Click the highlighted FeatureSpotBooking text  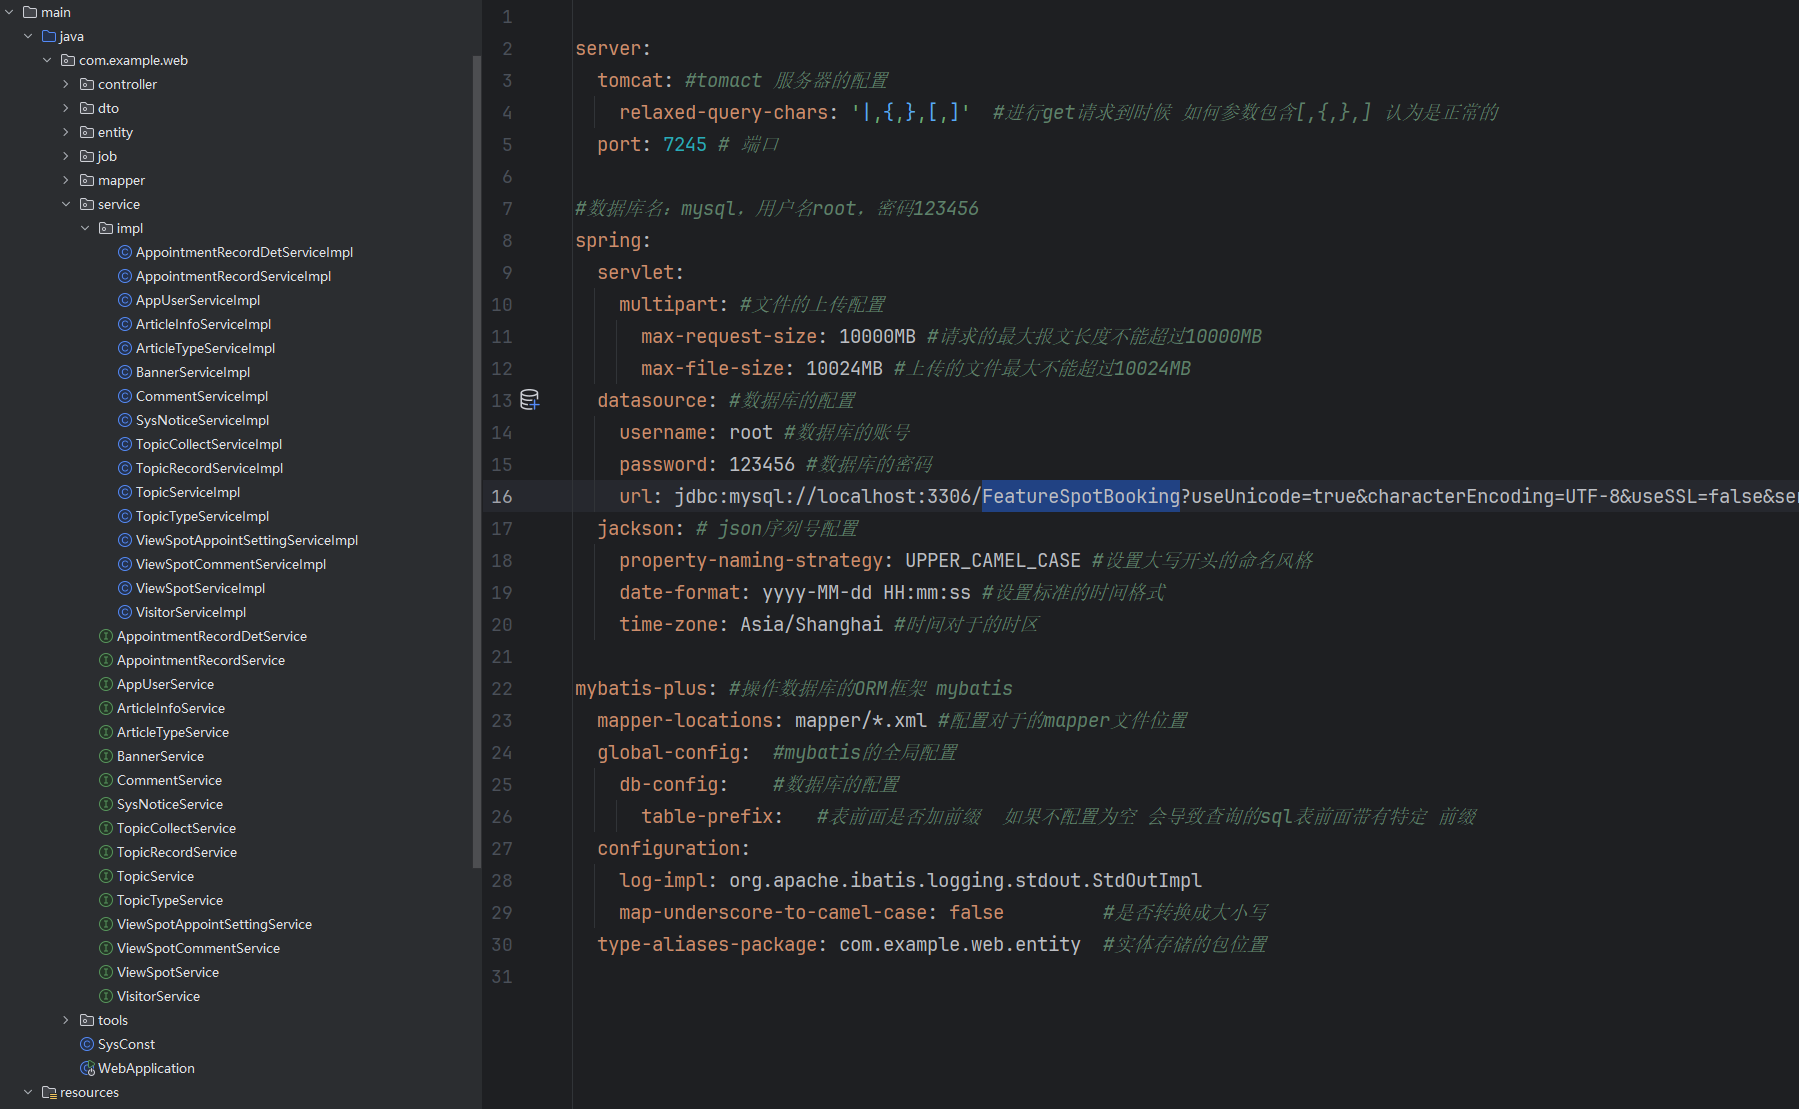click(1080, 496)
